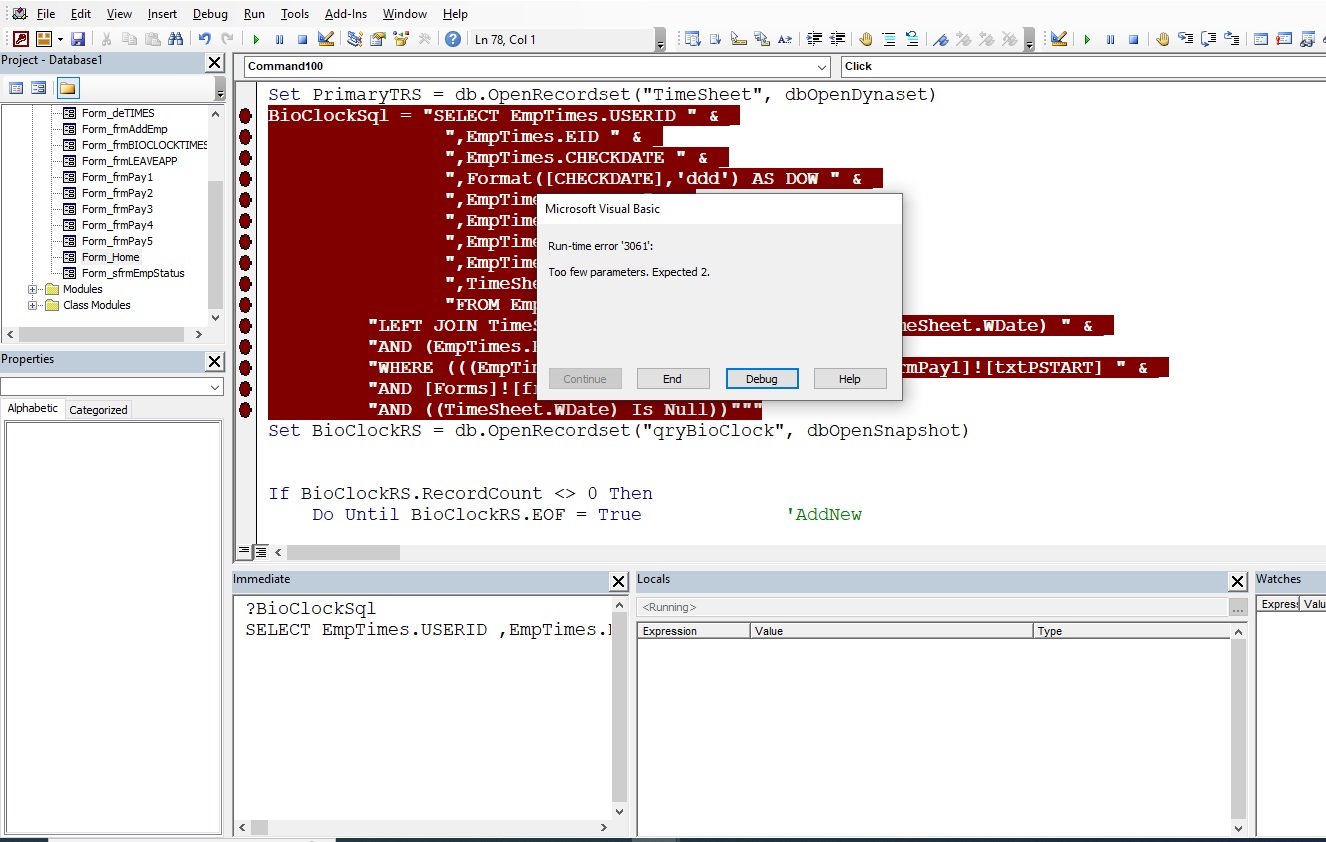Open the Object Browser icon
Viewport: 1326px width, 842px height.
(401, 39)
